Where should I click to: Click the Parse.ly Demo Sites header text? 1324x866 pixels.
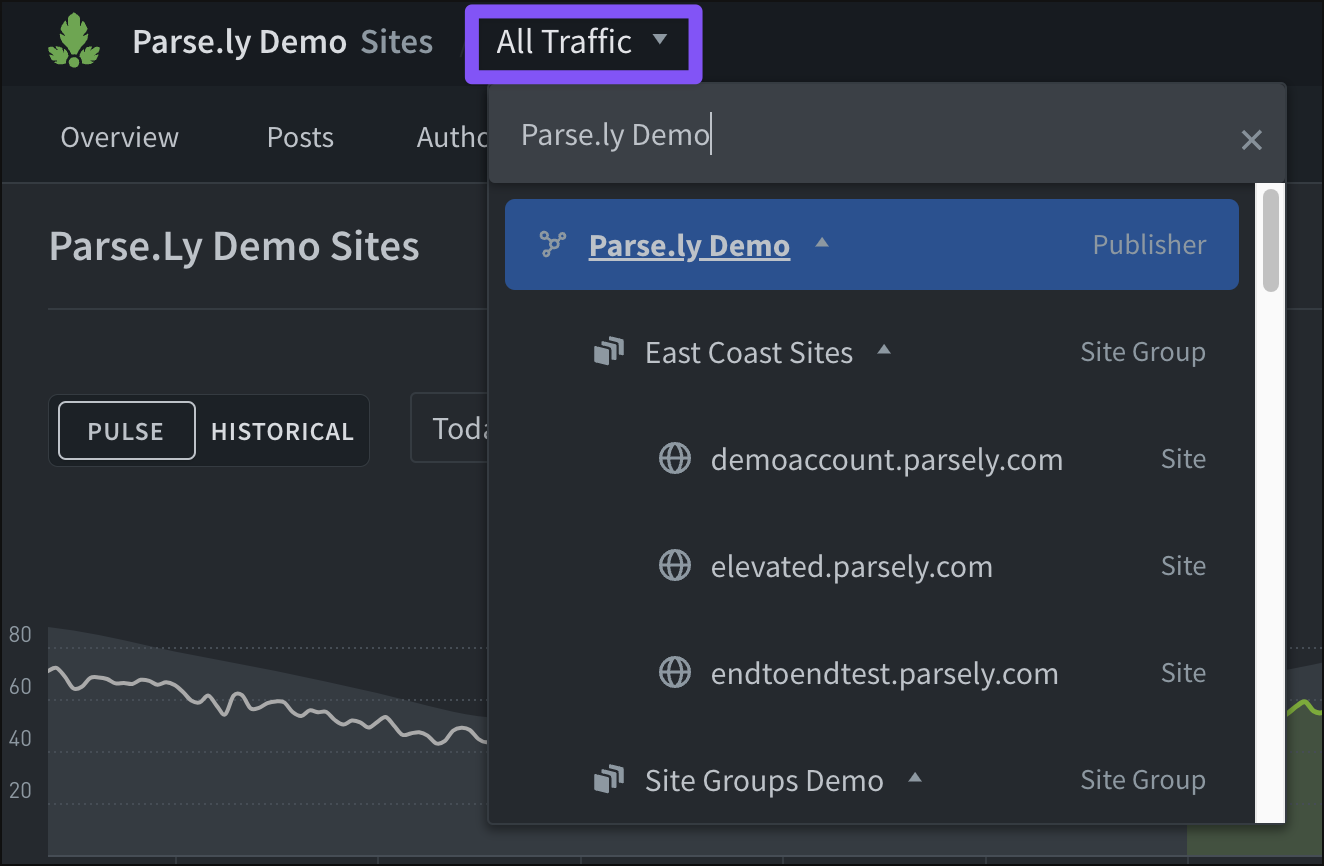click(283, 42)
